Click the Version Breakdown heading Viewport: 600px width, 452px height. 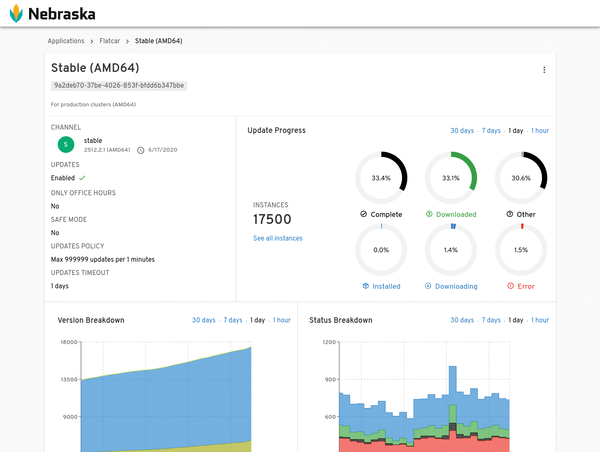(91, 320)
